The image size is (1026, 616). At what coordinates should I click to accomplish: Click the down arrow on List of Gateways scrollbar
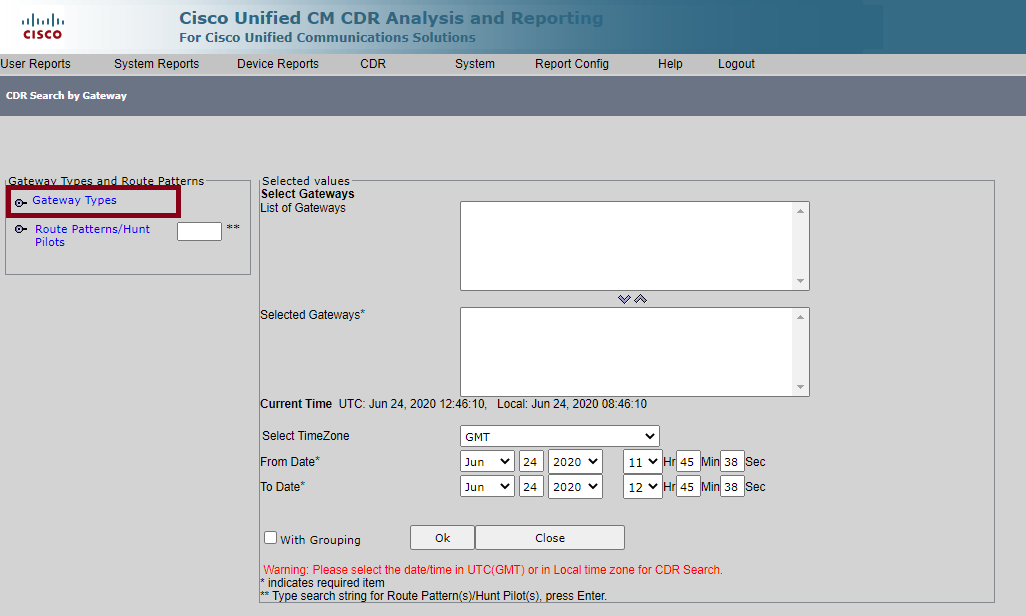(x=801, y=280)
